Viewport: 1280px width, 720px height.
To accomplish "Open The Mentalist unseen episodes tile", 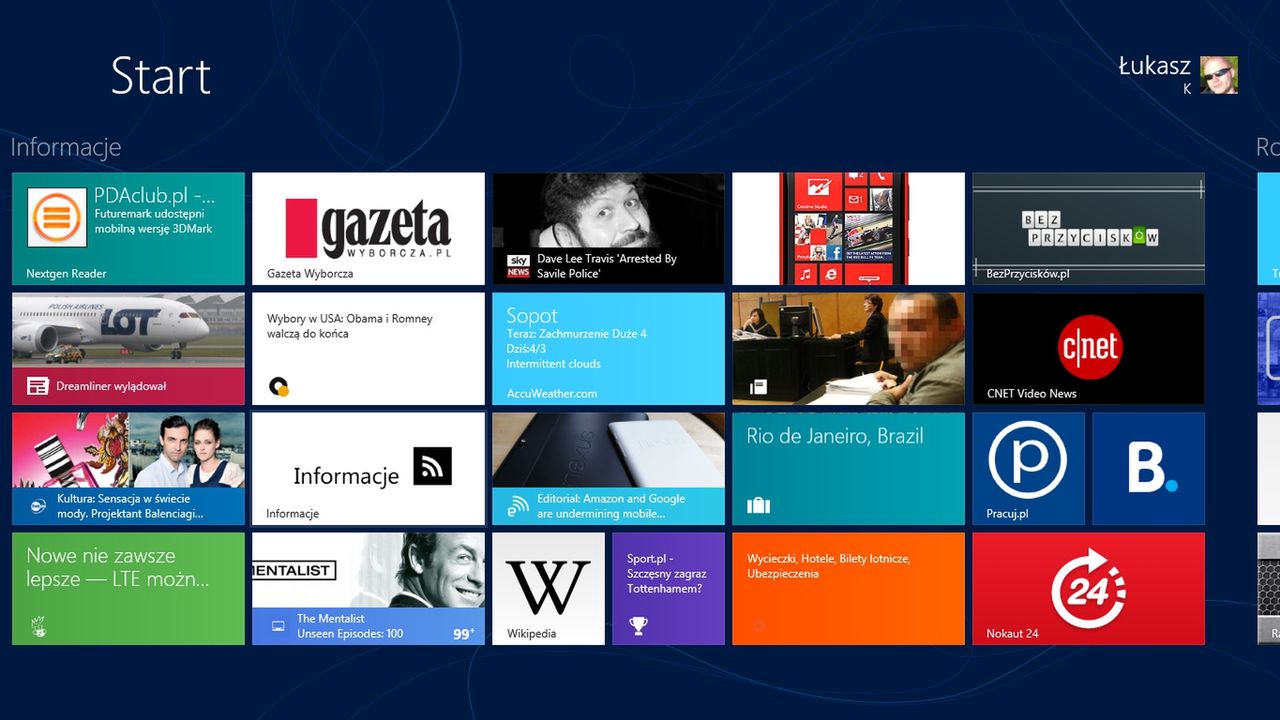I will point(368,589).
